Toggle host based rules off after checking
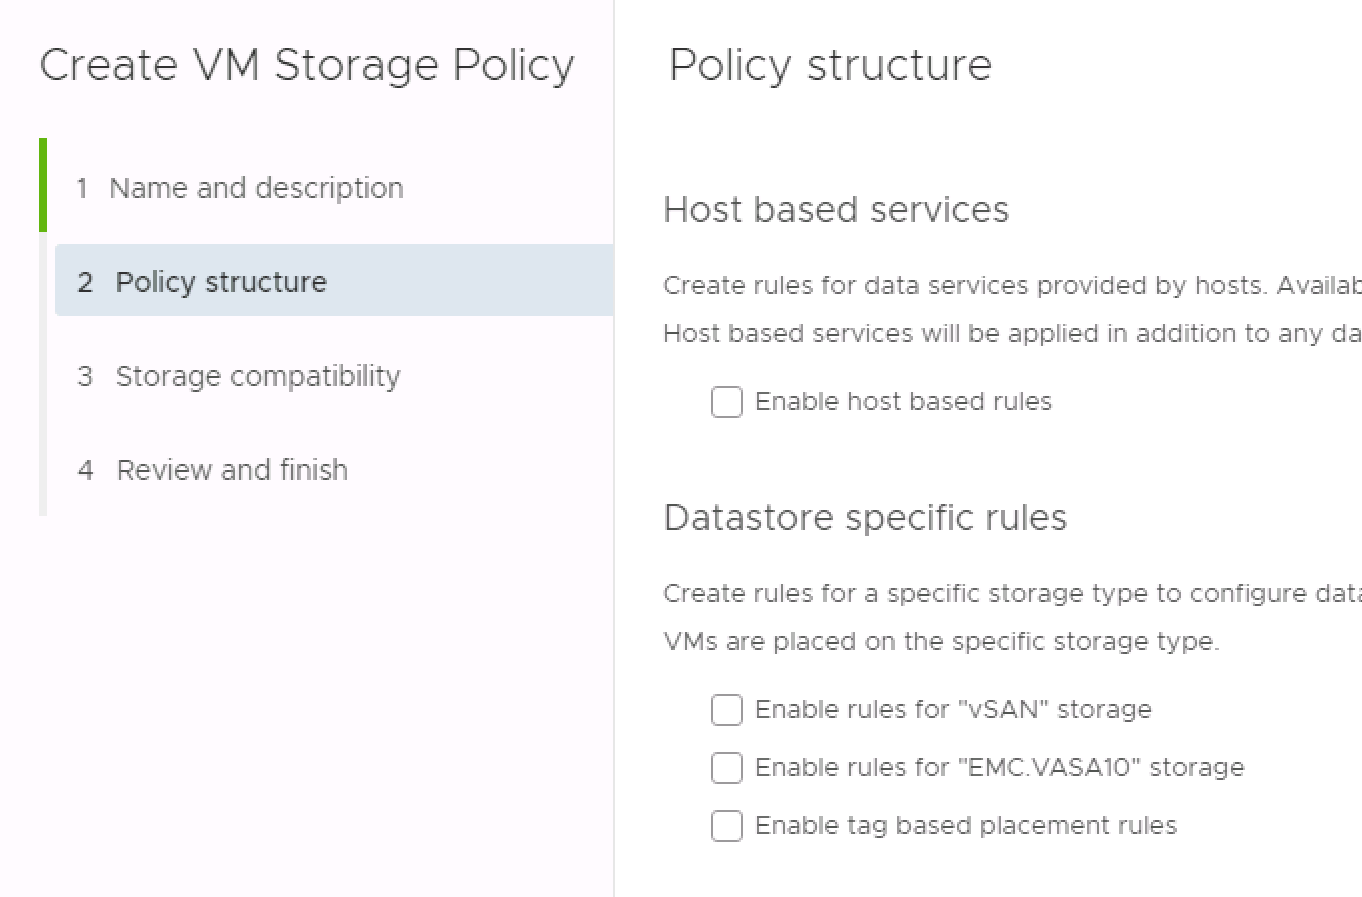 (726, 401)
